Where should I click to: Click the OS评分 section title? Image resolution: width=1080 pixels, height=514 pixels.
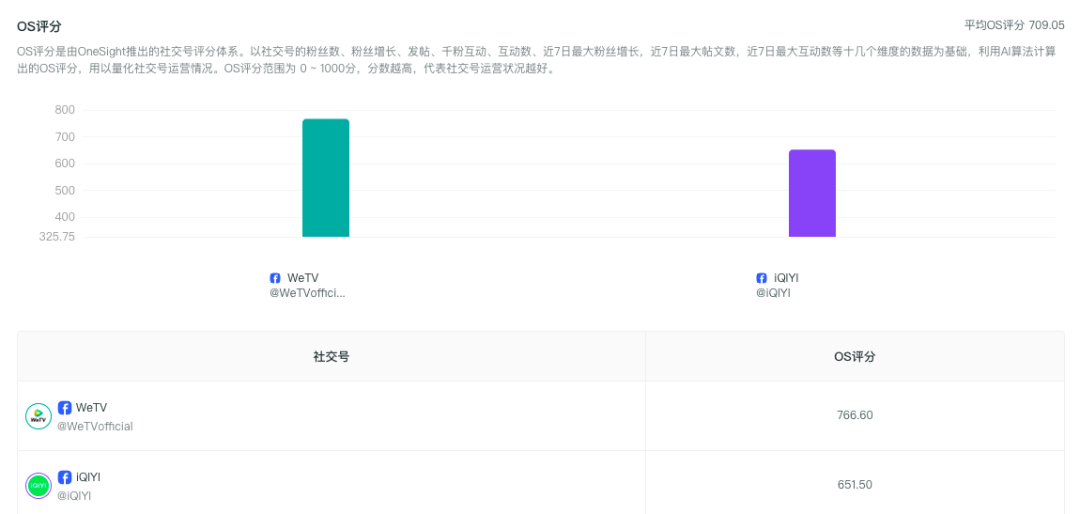(39, 27)
